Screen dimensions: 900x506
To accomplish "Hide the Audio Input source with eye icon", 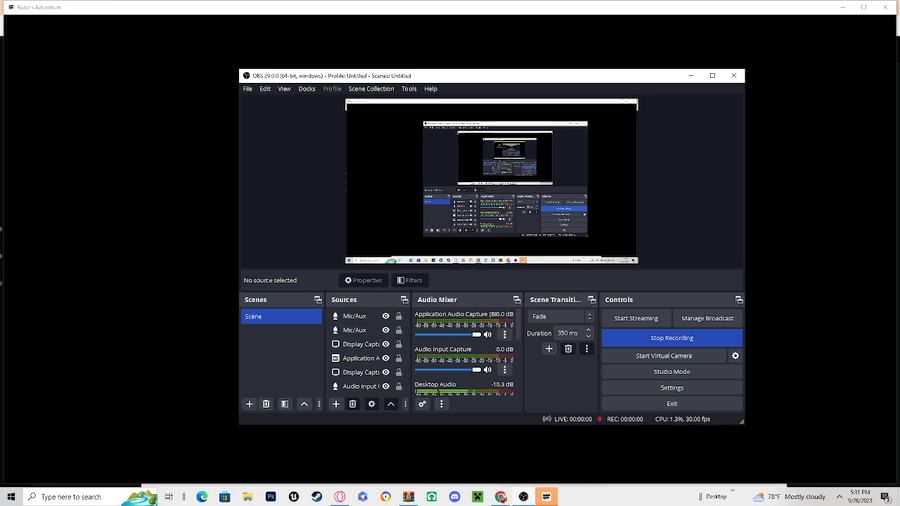I will pyautogui.click(x=386, y=386).
